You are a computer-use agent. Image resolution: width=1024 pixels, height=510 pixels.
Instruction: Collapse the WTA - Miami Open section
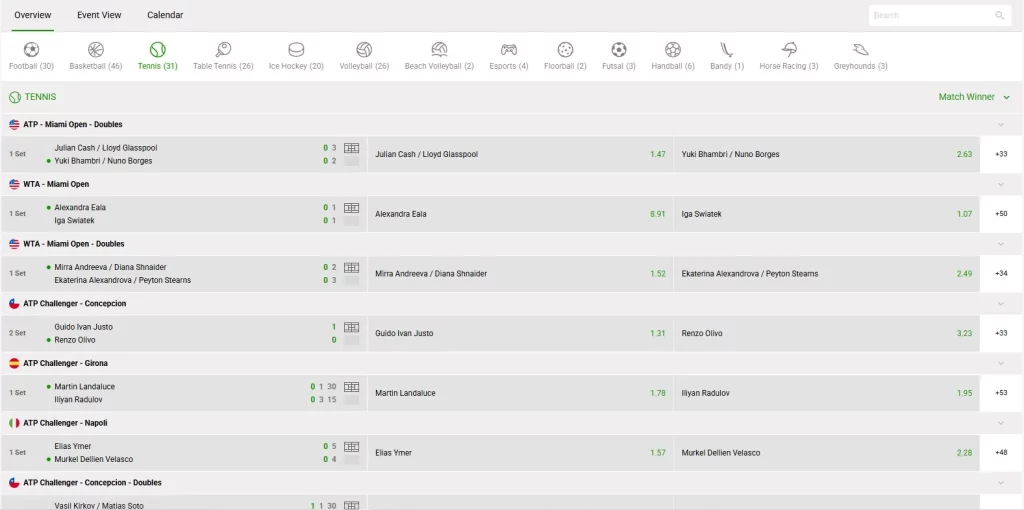1000,184
